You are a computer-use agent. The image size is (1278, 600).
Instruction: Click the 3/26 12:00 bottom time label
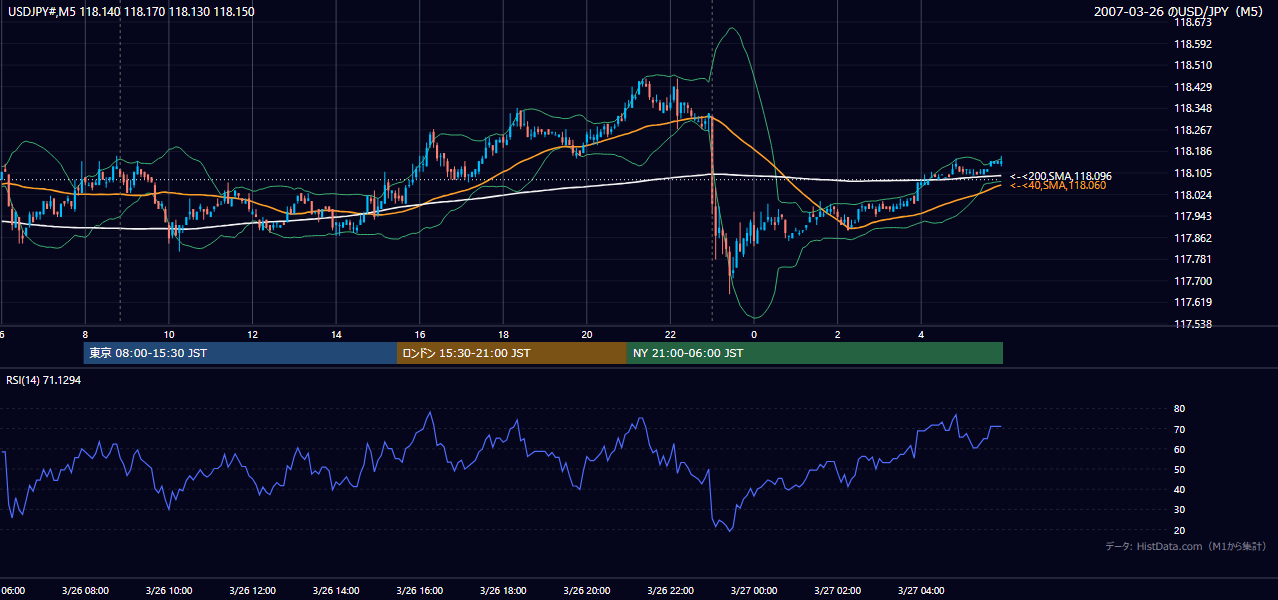coord(252,591)
